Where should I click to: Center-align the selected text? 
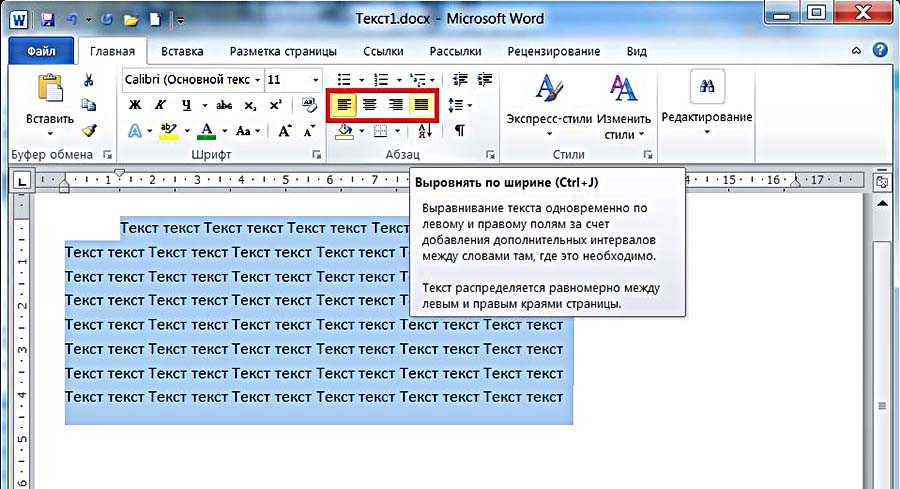(x=369, y=104)
